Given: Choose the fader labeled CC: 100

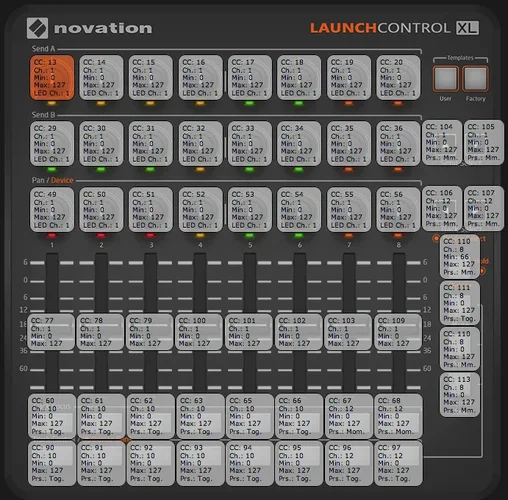Looking at the screenshot, I should (x=199, y=332).
